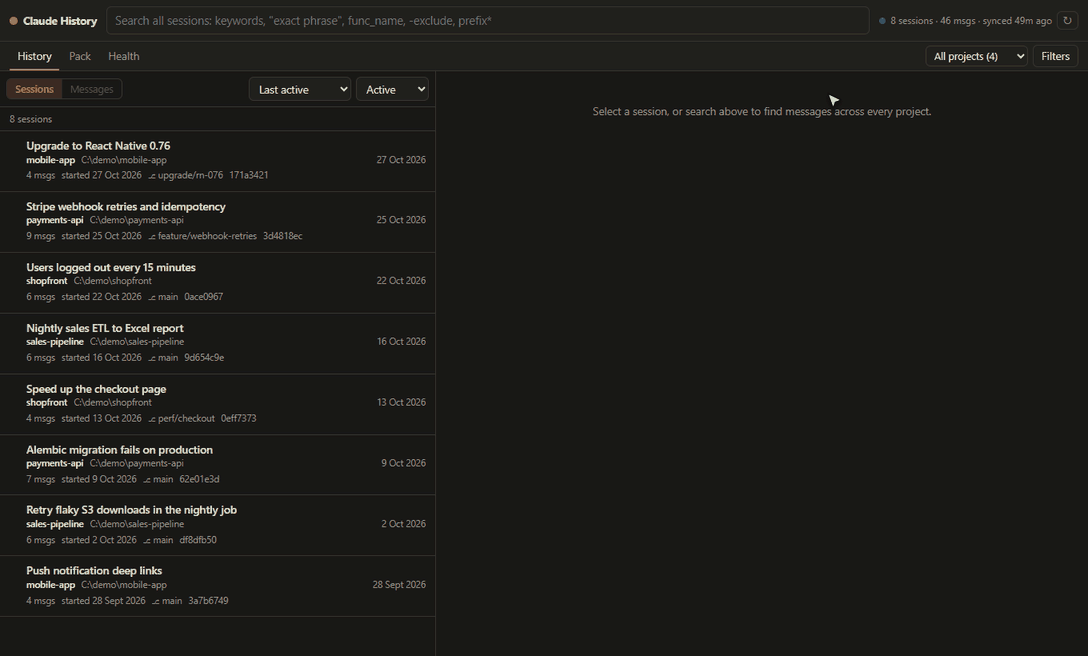The width and height of the screenshot is (1088, 656).
Task: Open the Last active sort dropdown
Action: 300,90
